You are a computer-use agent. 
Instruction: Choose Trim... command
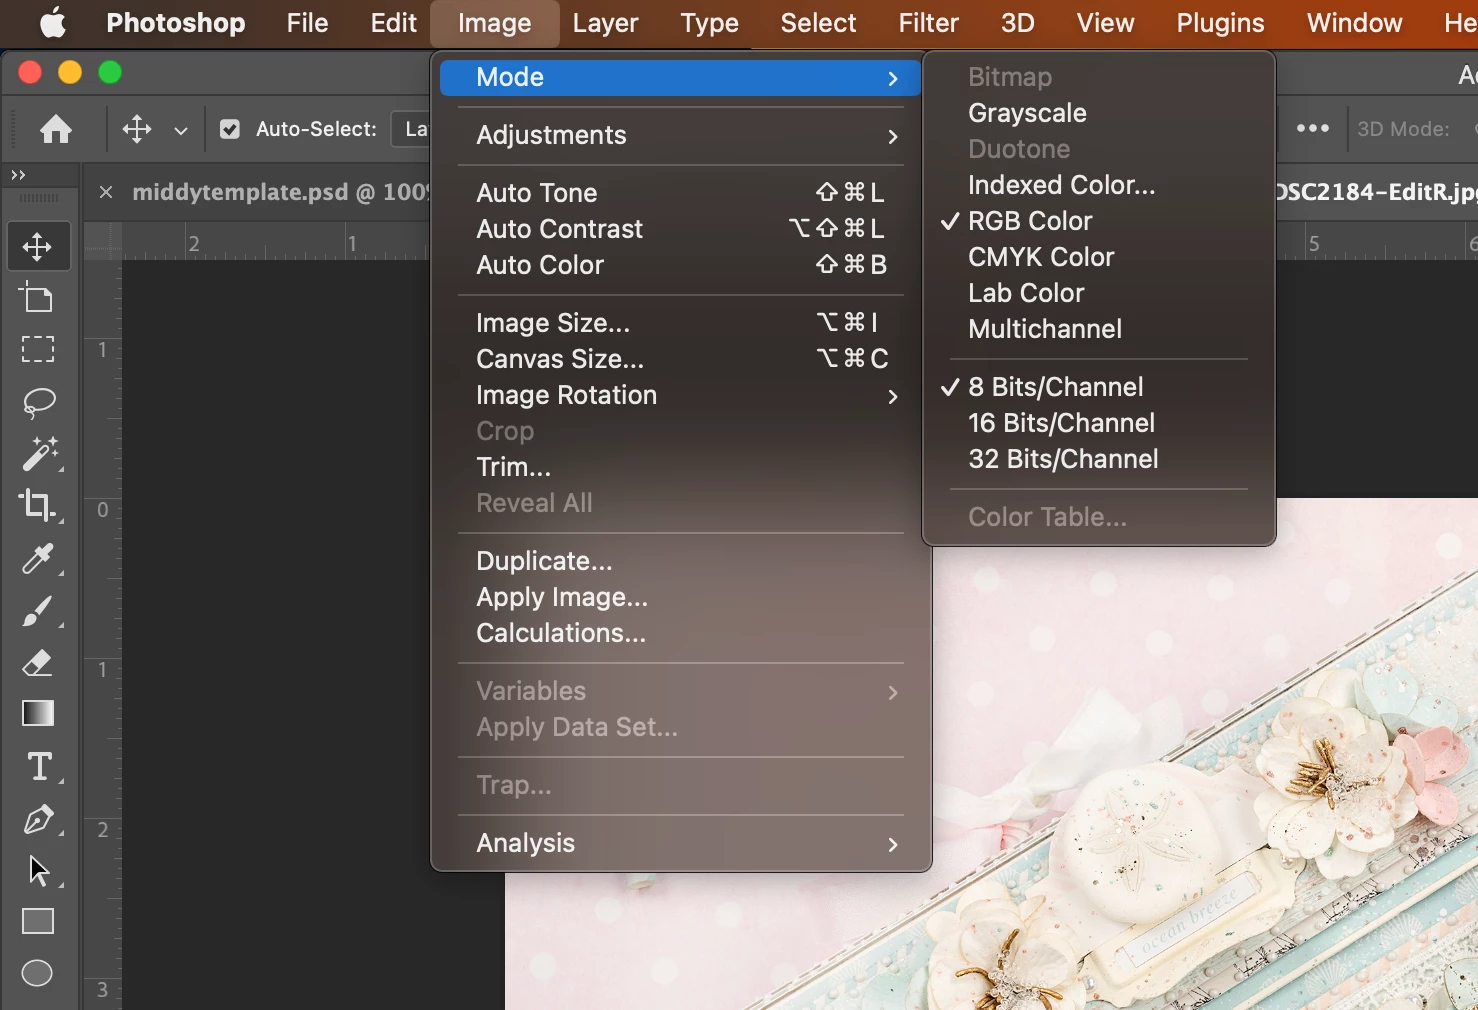680,467
